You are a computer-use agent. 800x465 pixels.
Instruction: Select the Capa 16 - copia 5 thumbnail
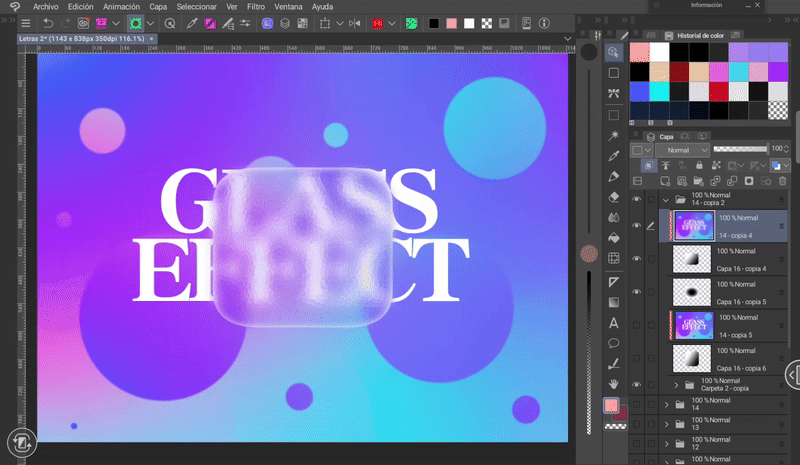tap(691, 292)
